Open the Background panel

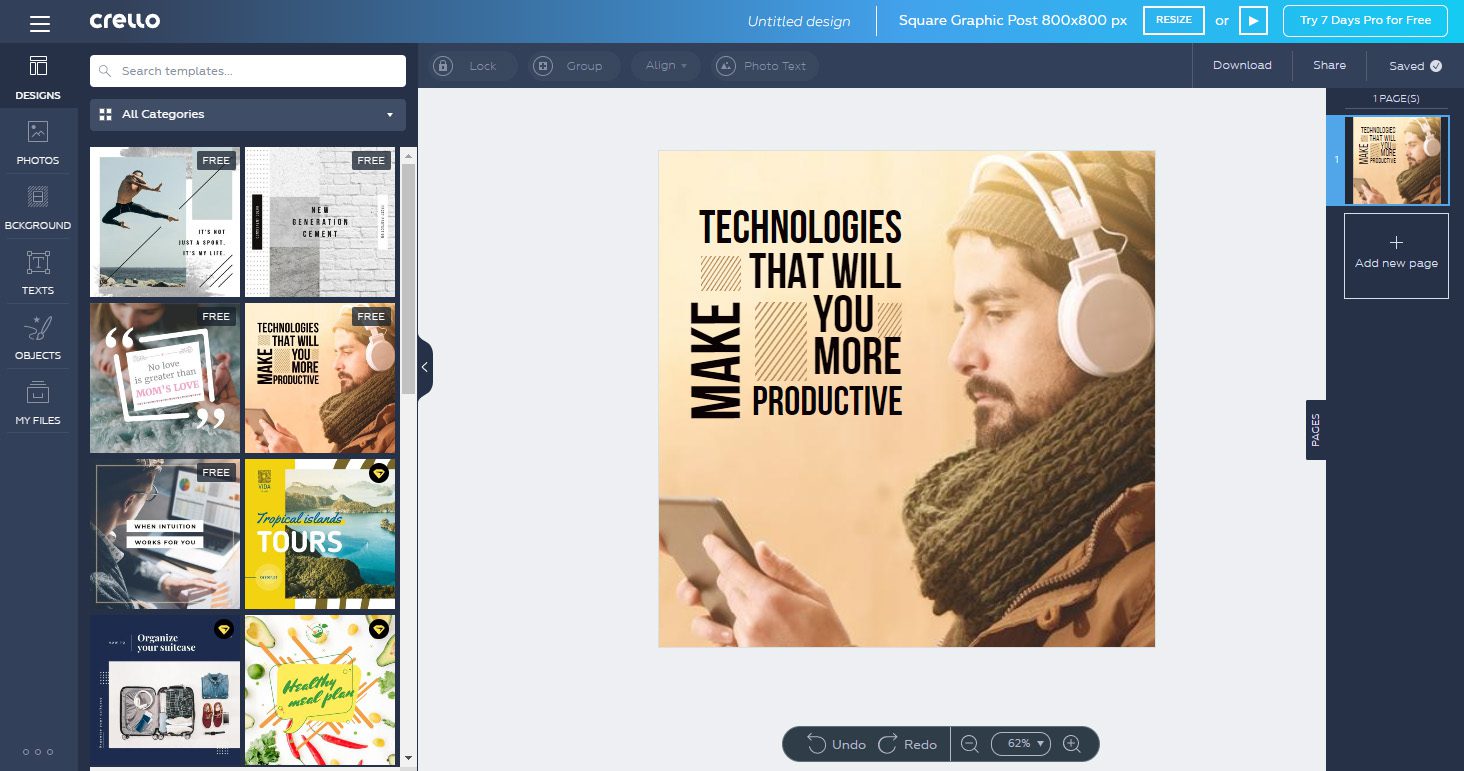click(37, 205)
